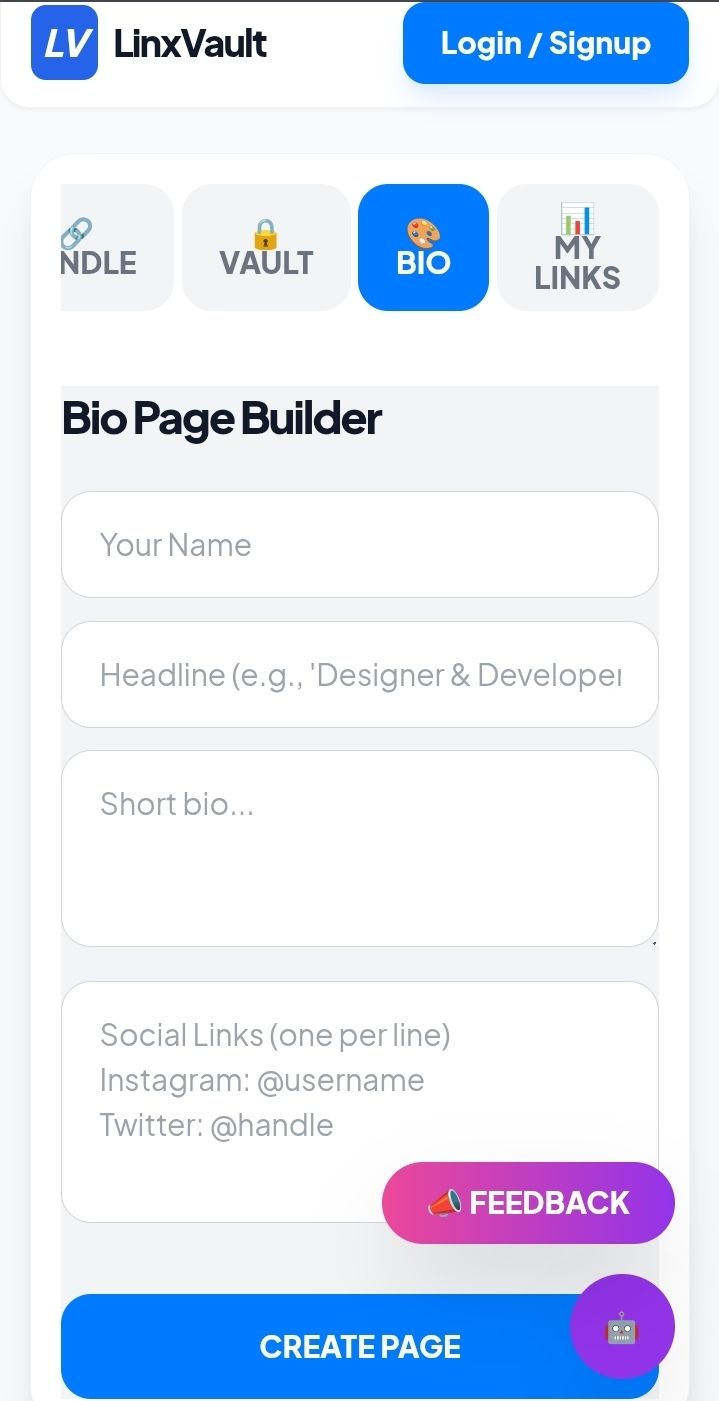Click into the Headline text field
This screenshot has height=1401, width=719.
[x=359, y=675]
